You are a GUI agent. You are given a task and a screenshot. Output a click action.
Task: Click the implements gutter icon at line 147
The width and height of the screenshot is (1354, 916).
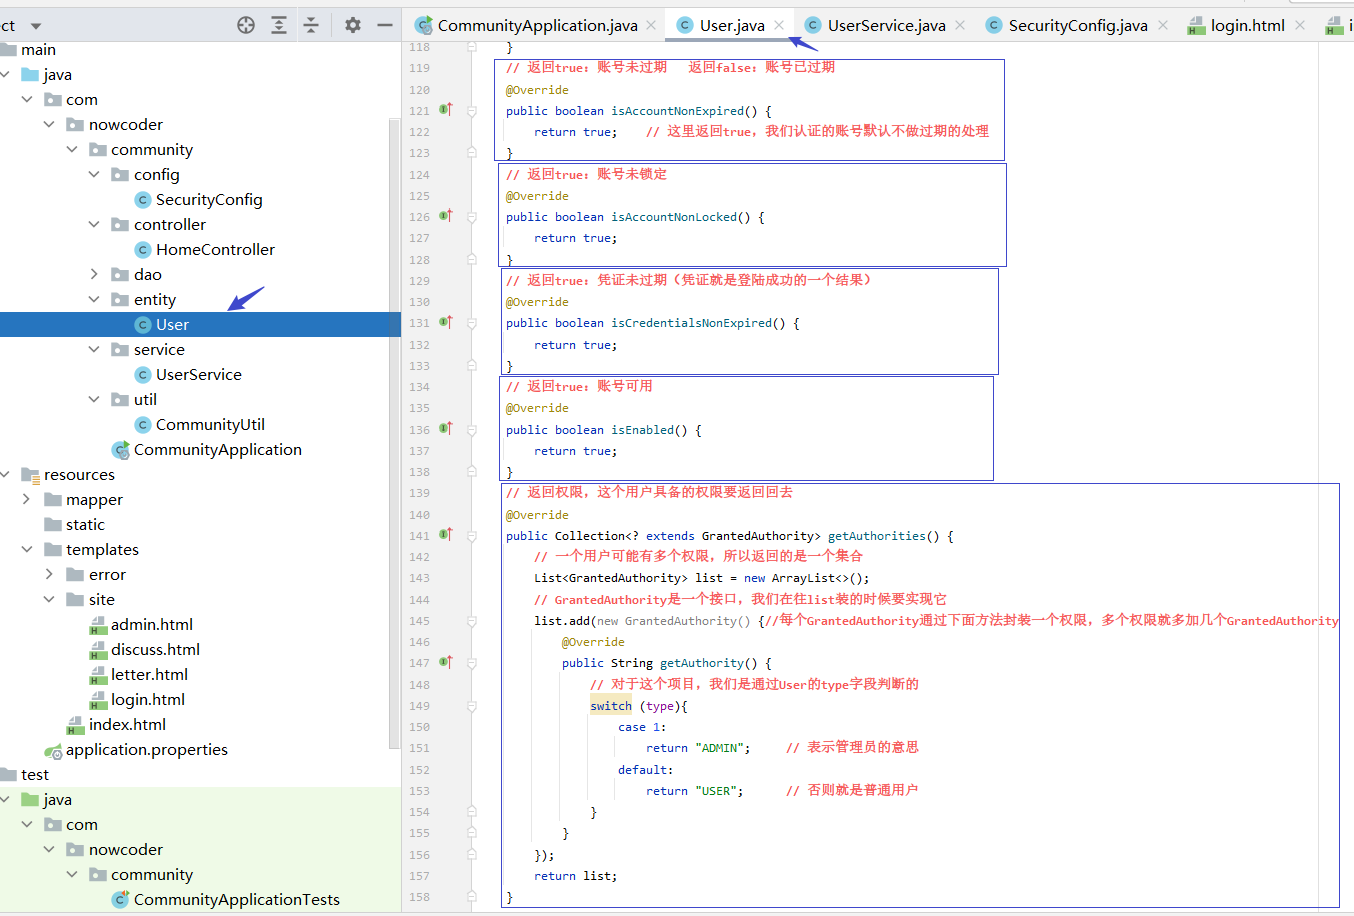point(446,661)
